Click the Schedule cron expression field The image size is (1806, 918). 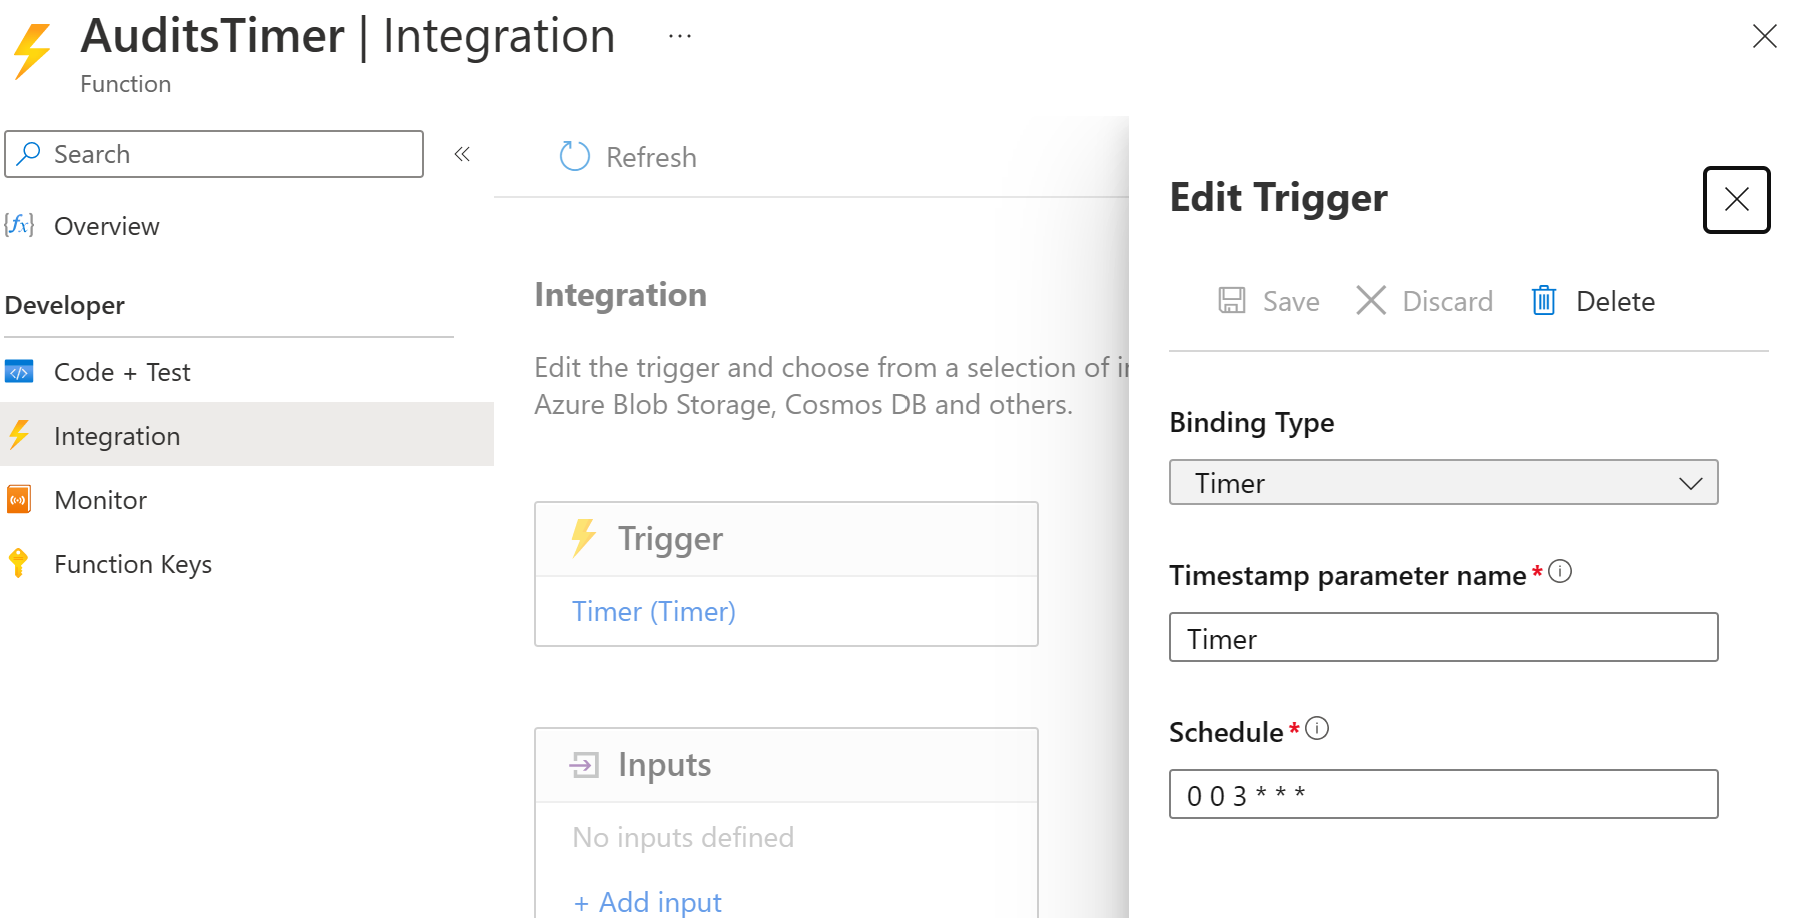tap(1443, 795)
